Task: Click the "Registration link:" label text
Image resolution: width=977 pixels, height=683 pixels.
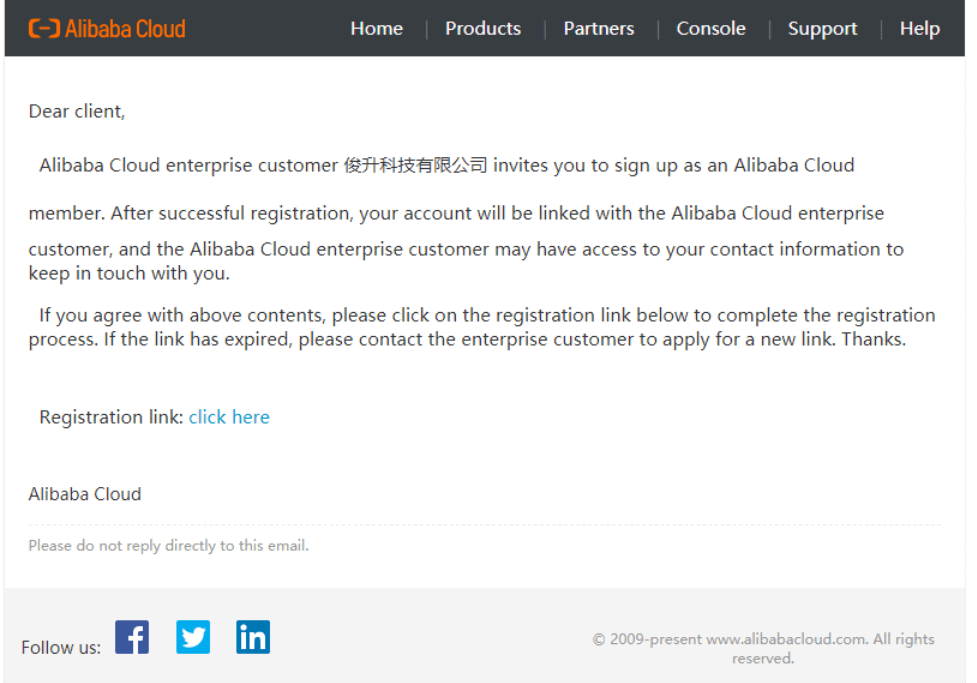Action: 112,417
